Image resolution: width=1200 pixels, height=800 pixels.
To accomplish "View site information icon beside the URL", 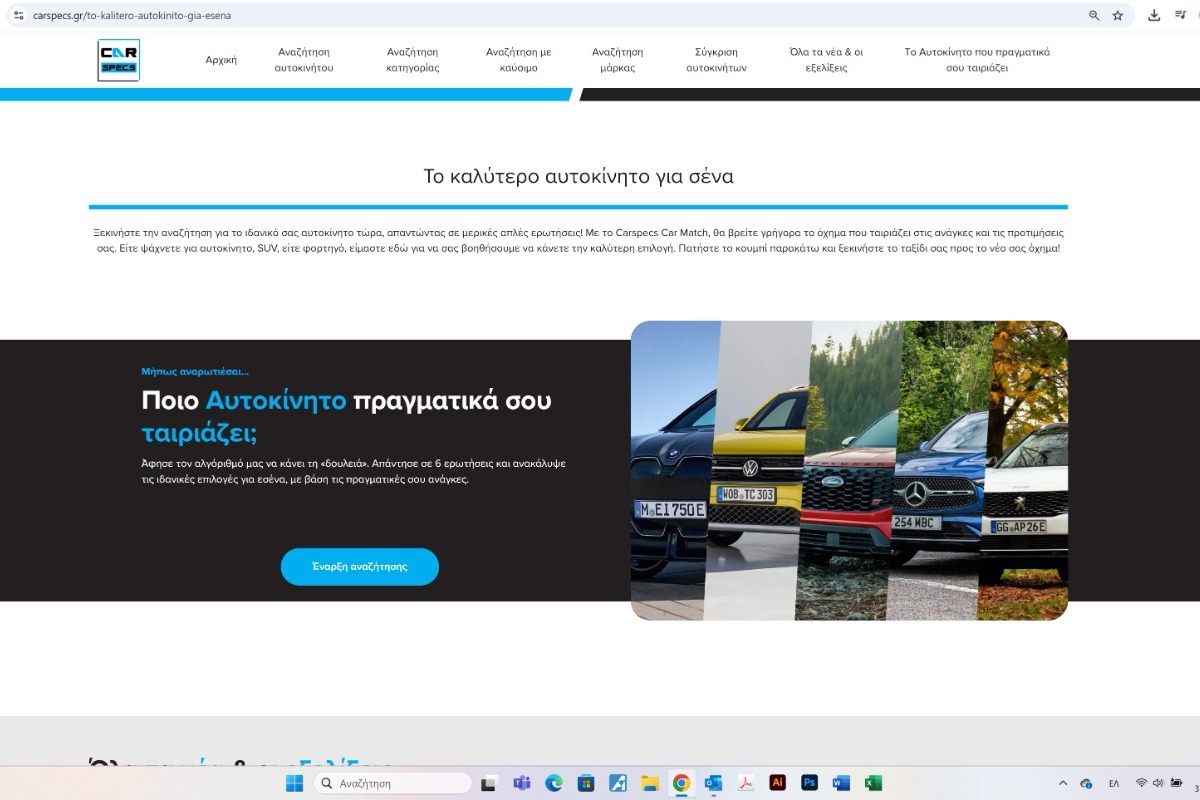I will pos(18,16).
